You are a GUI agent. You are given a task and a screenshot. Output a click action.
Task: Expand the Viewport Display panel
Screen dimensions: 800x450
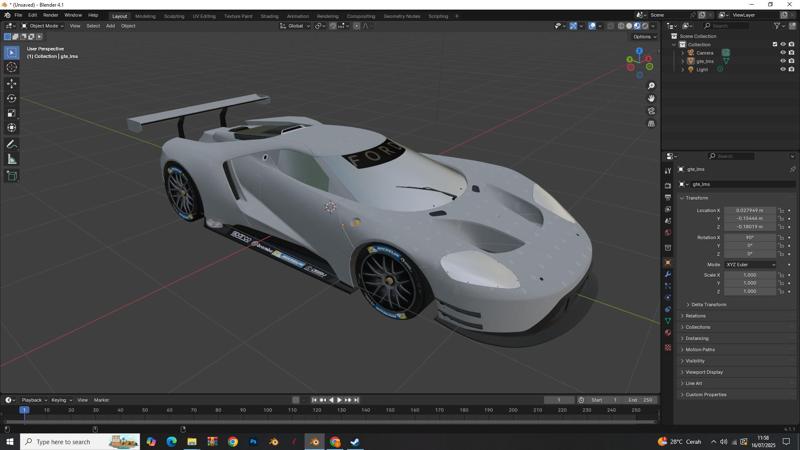tap(704, 372)
